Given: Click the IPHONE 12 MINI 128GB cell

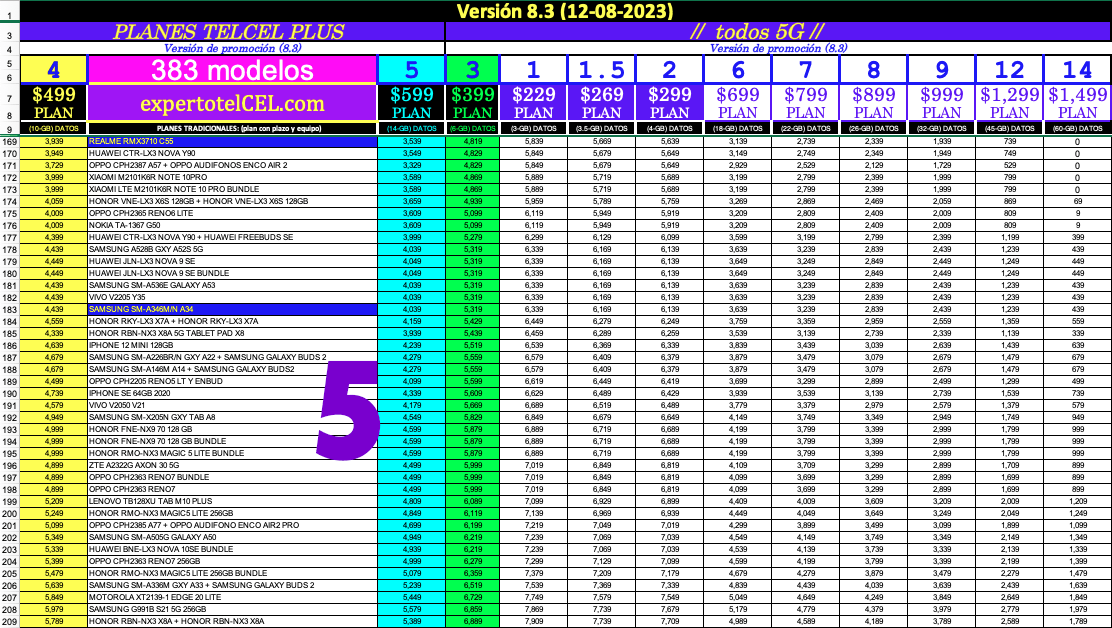Looking at the screenshot, I should tap(232, 345).
